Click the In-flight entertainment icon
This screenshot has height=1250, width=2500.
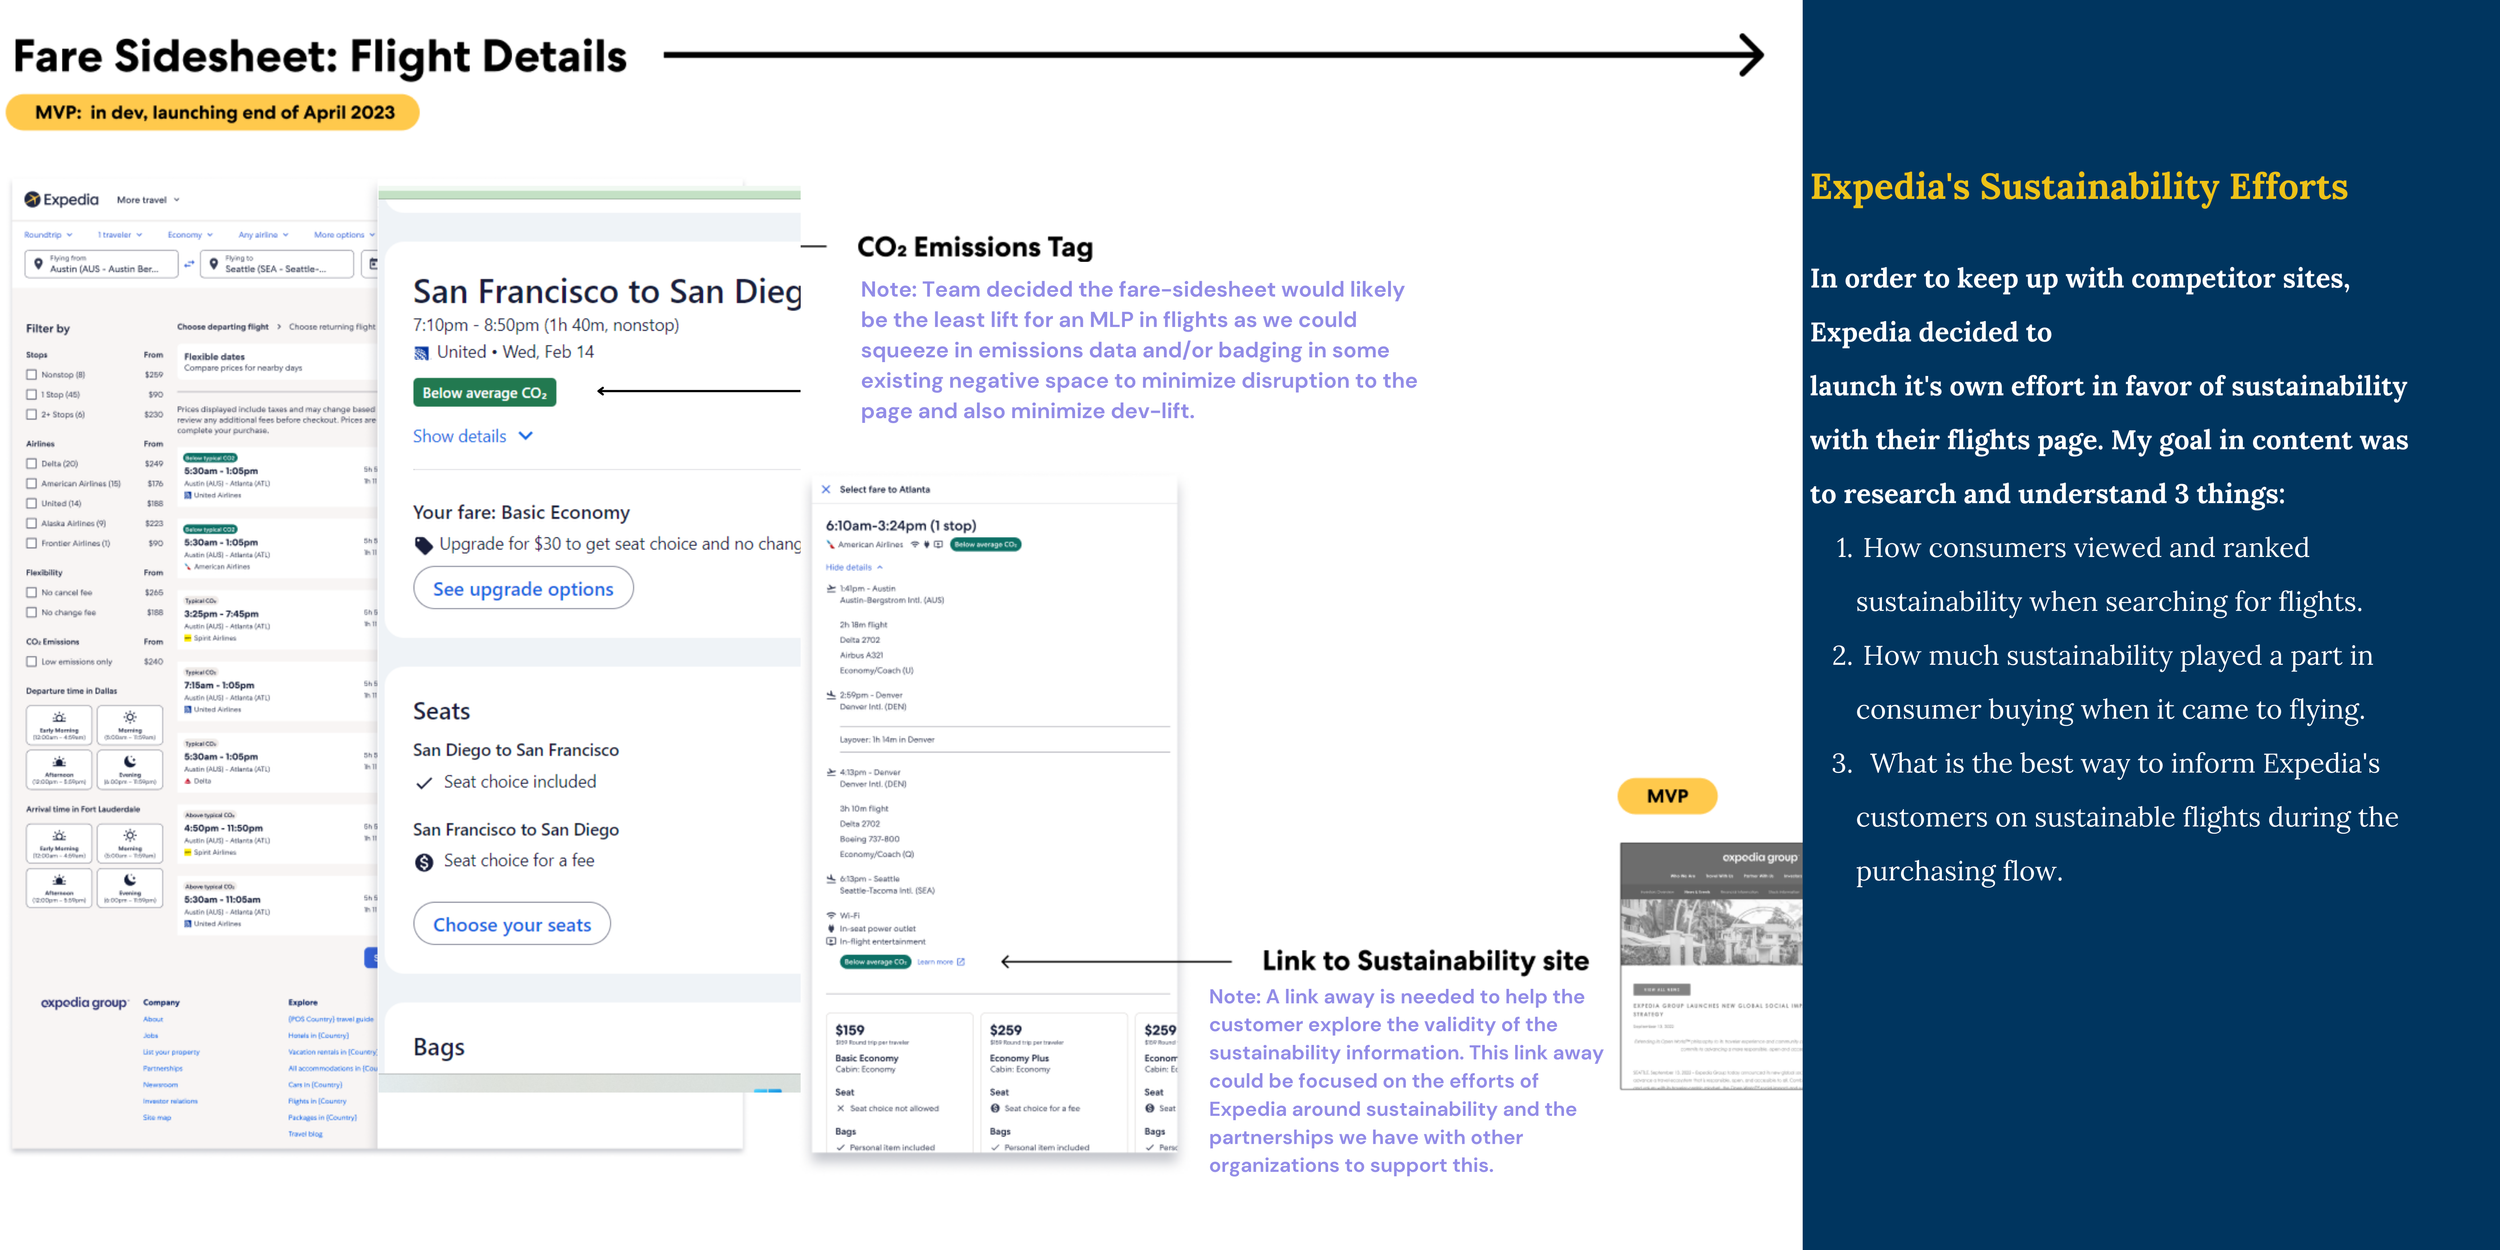coord(831,941)
